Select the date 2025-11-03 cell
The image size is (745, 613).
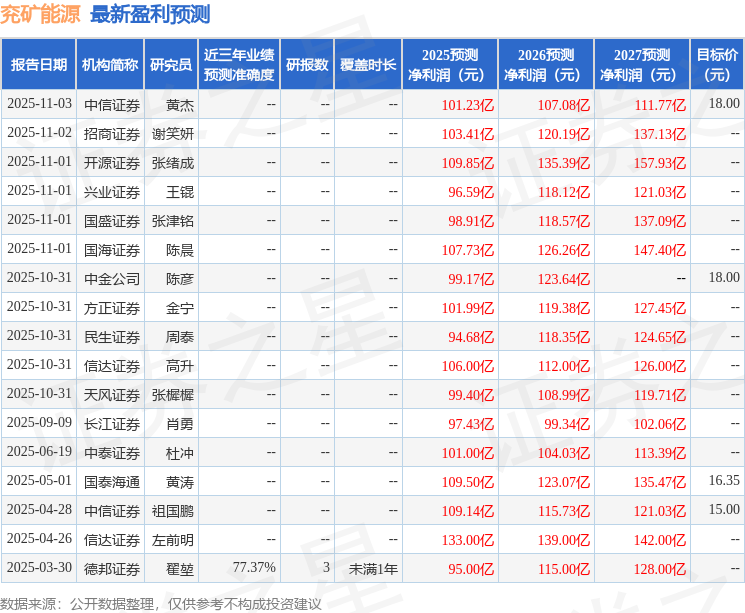(39, 104)
